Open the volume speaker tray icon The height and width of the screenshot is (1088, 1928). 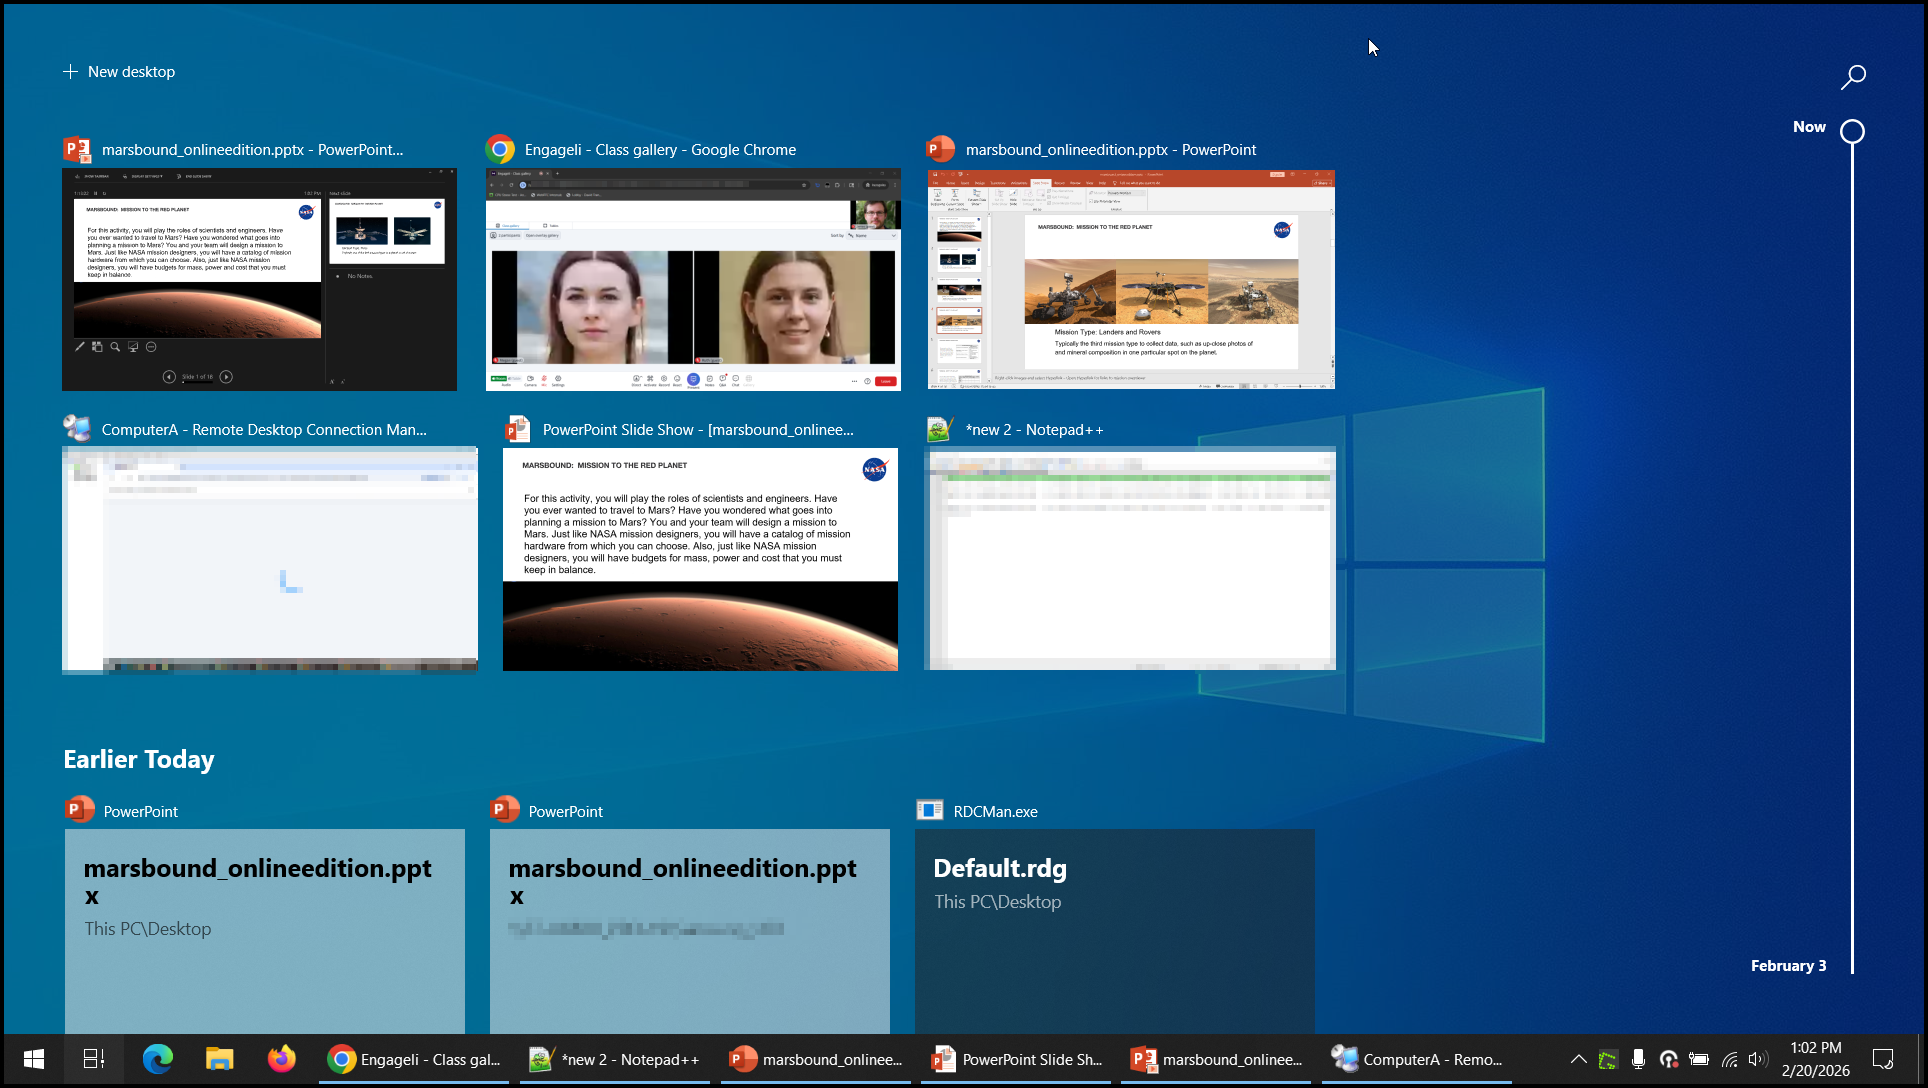pos(1757,1059)
